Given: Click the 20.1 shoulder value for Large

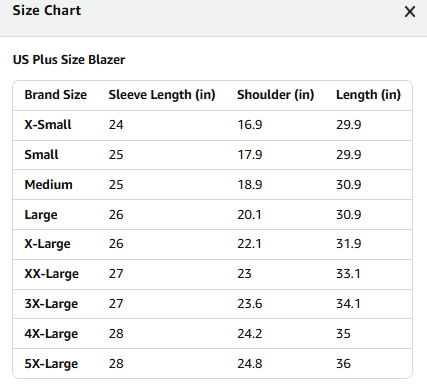Looking at the screenshot, I should (x=249, y=215).
